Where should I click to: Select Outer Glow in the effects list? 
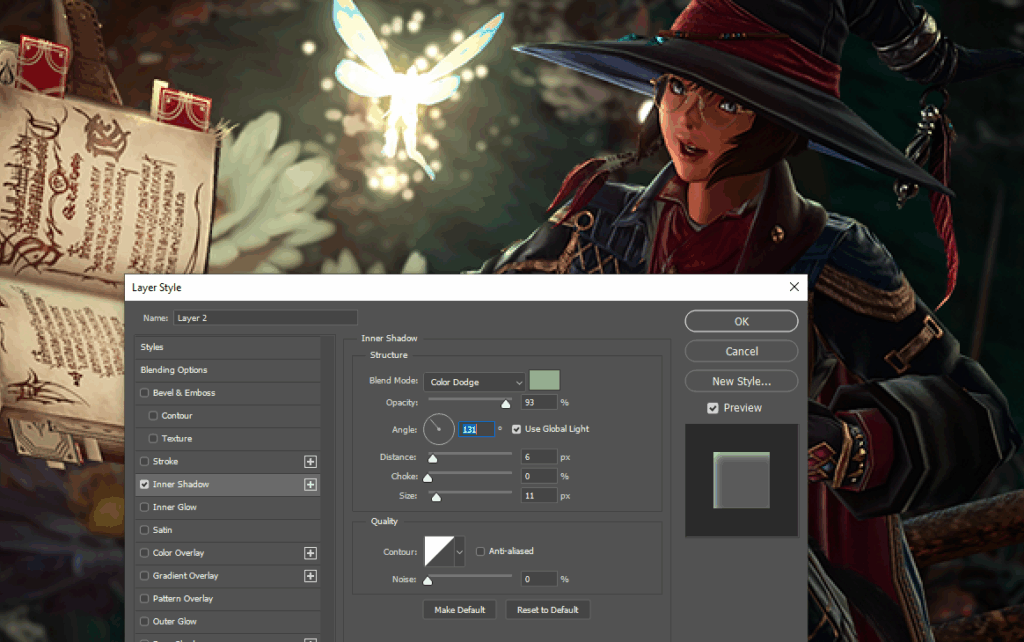pos(176,622)
